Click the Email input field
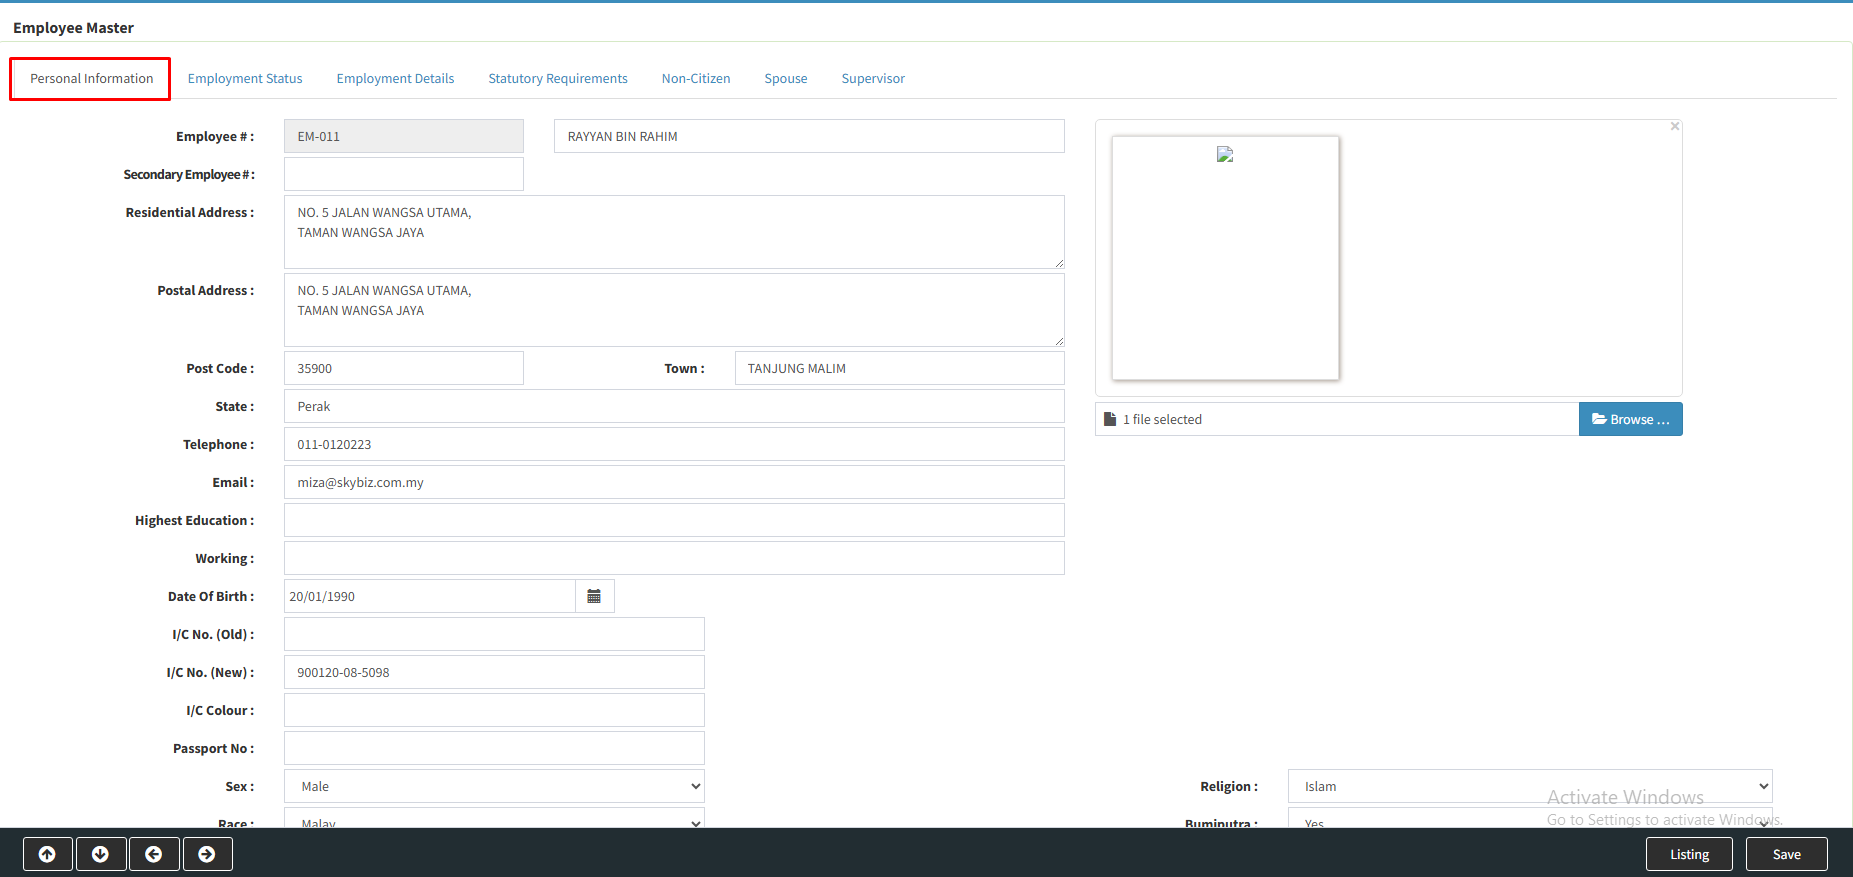1853x877 pixels. point(674,482)
